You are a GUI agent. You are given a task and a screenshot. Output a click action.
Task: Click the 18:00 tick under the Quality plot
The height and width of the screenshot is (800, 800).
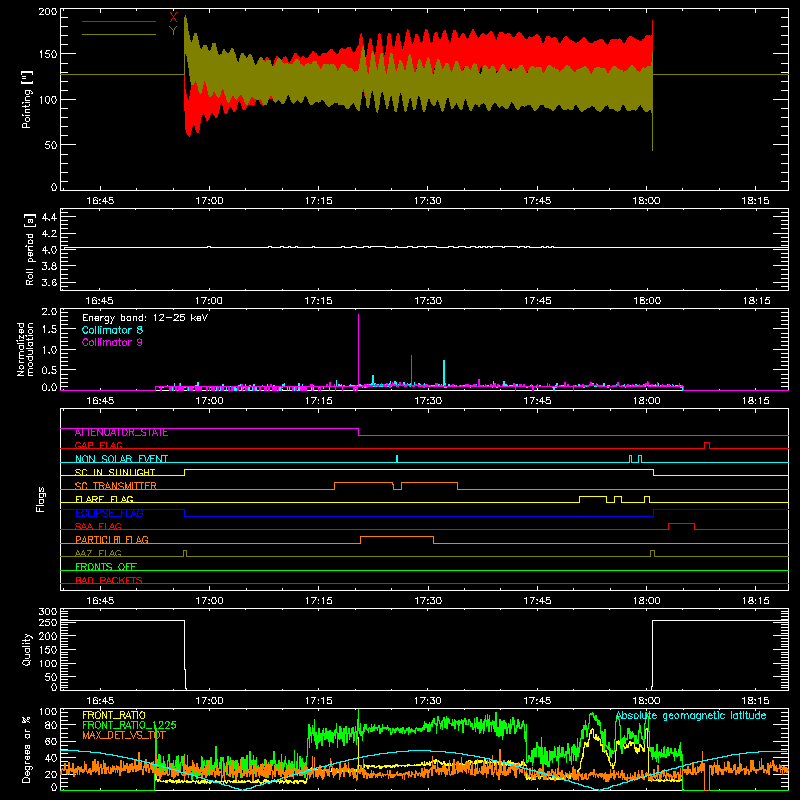(646, 701)
